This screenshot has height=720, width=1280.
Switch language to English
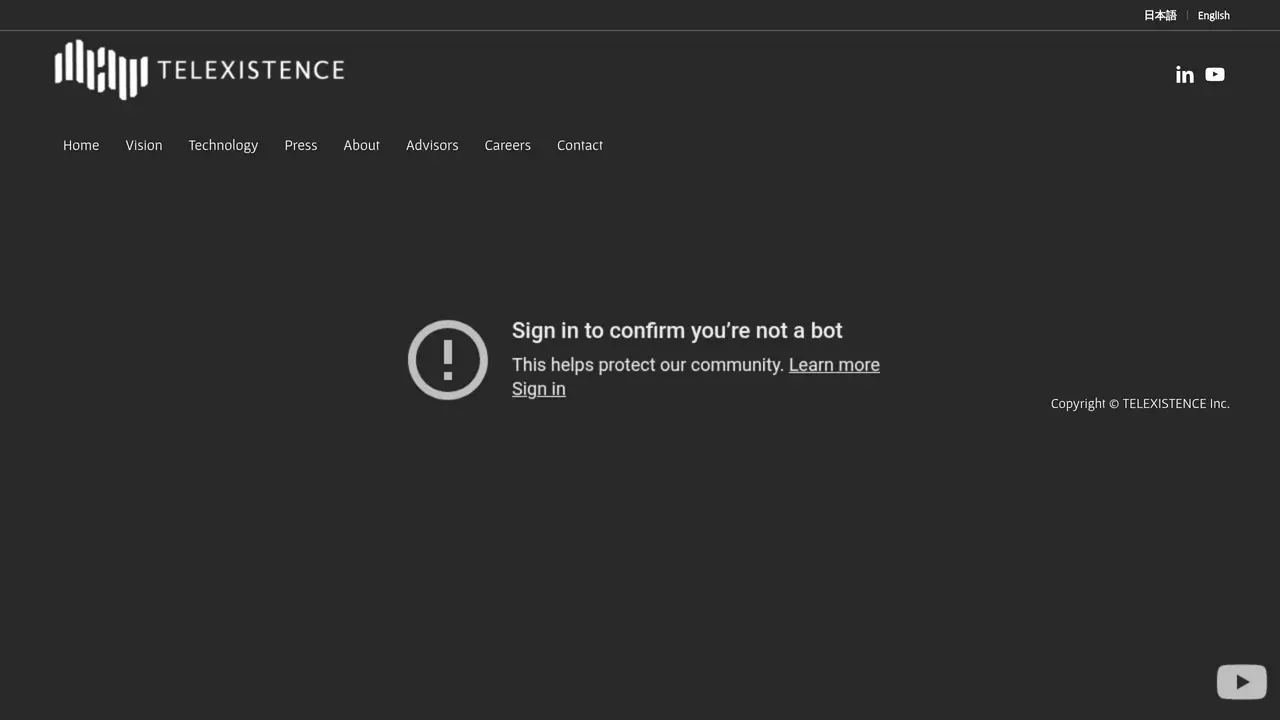[1214, 15]
